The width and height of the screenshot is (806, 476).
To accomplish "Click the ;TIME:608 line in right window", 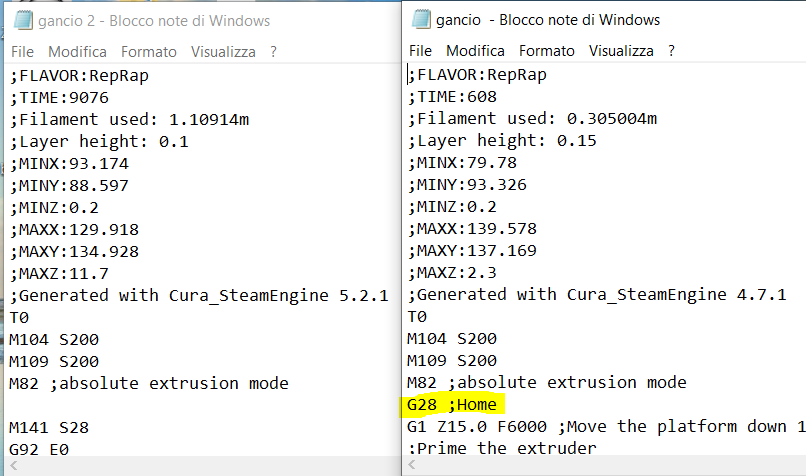I will point(452,97).
